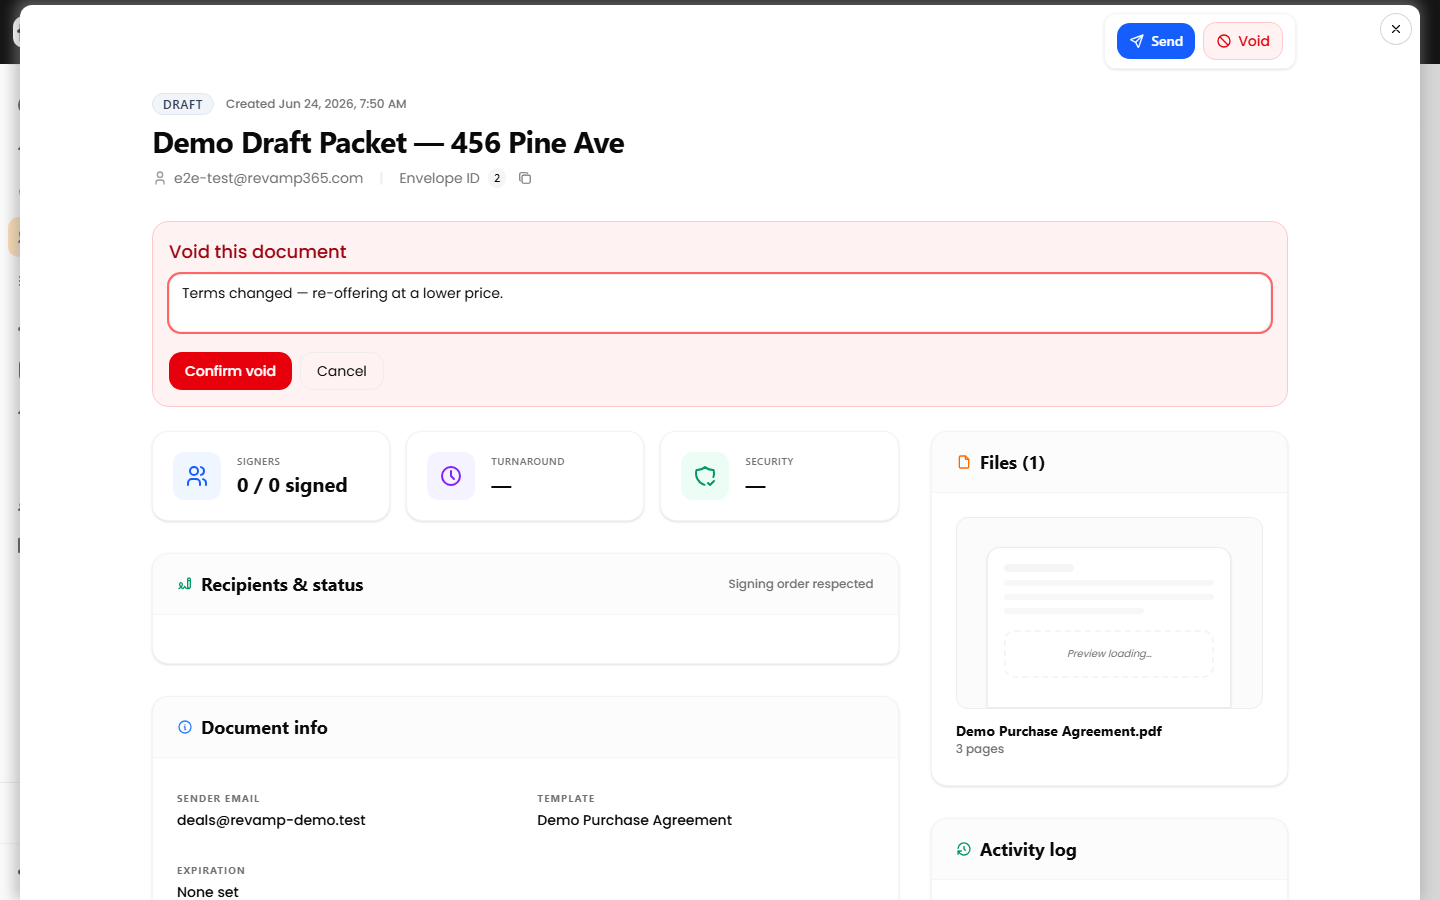The height and width of the screenshot is (900, 1440).
Task: Click the Activity log history icon
Action: 964,849
